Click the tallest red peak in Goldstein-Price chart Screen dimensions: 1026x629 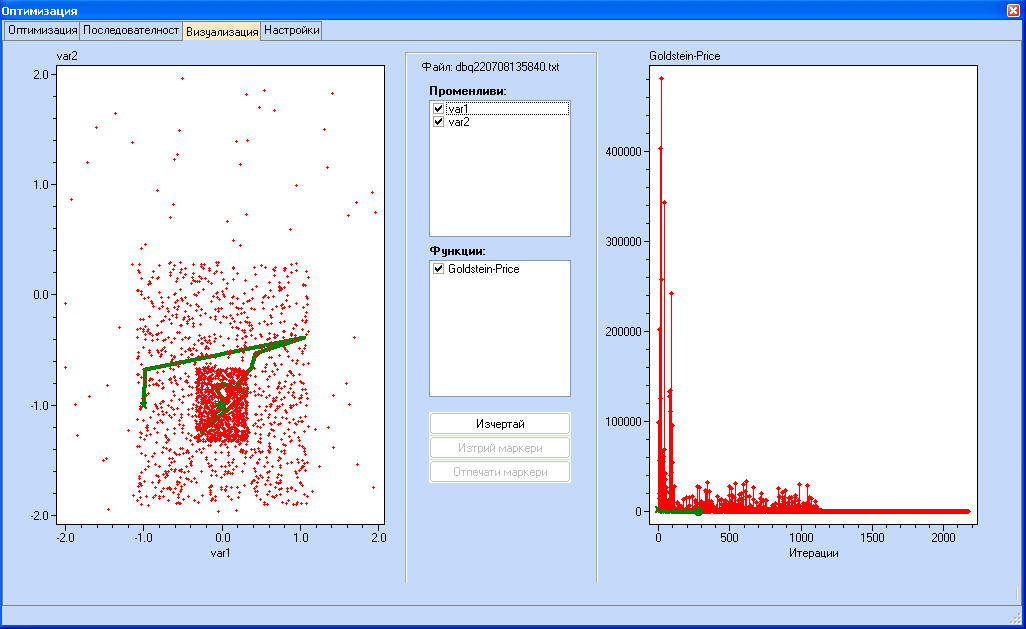(x=661, y=78)
